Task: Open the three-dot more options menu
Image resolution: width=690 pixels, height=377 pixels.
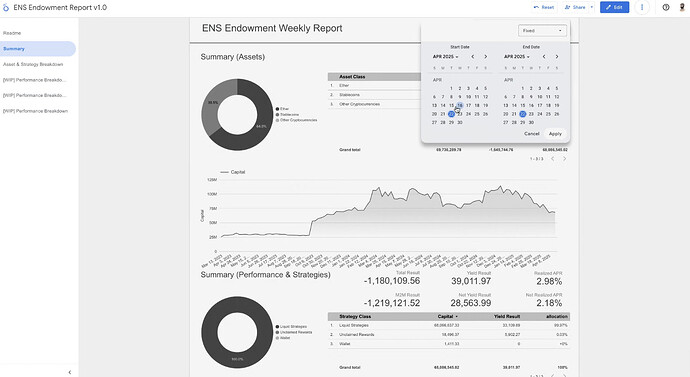Action: 642,7
